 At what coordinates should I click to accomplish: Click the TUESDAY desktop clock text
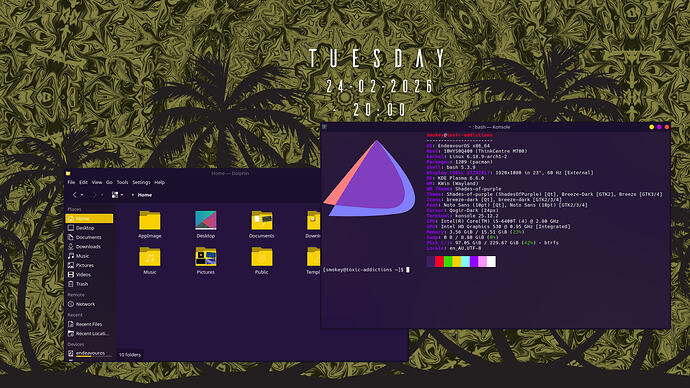click(x=378, y=59)
